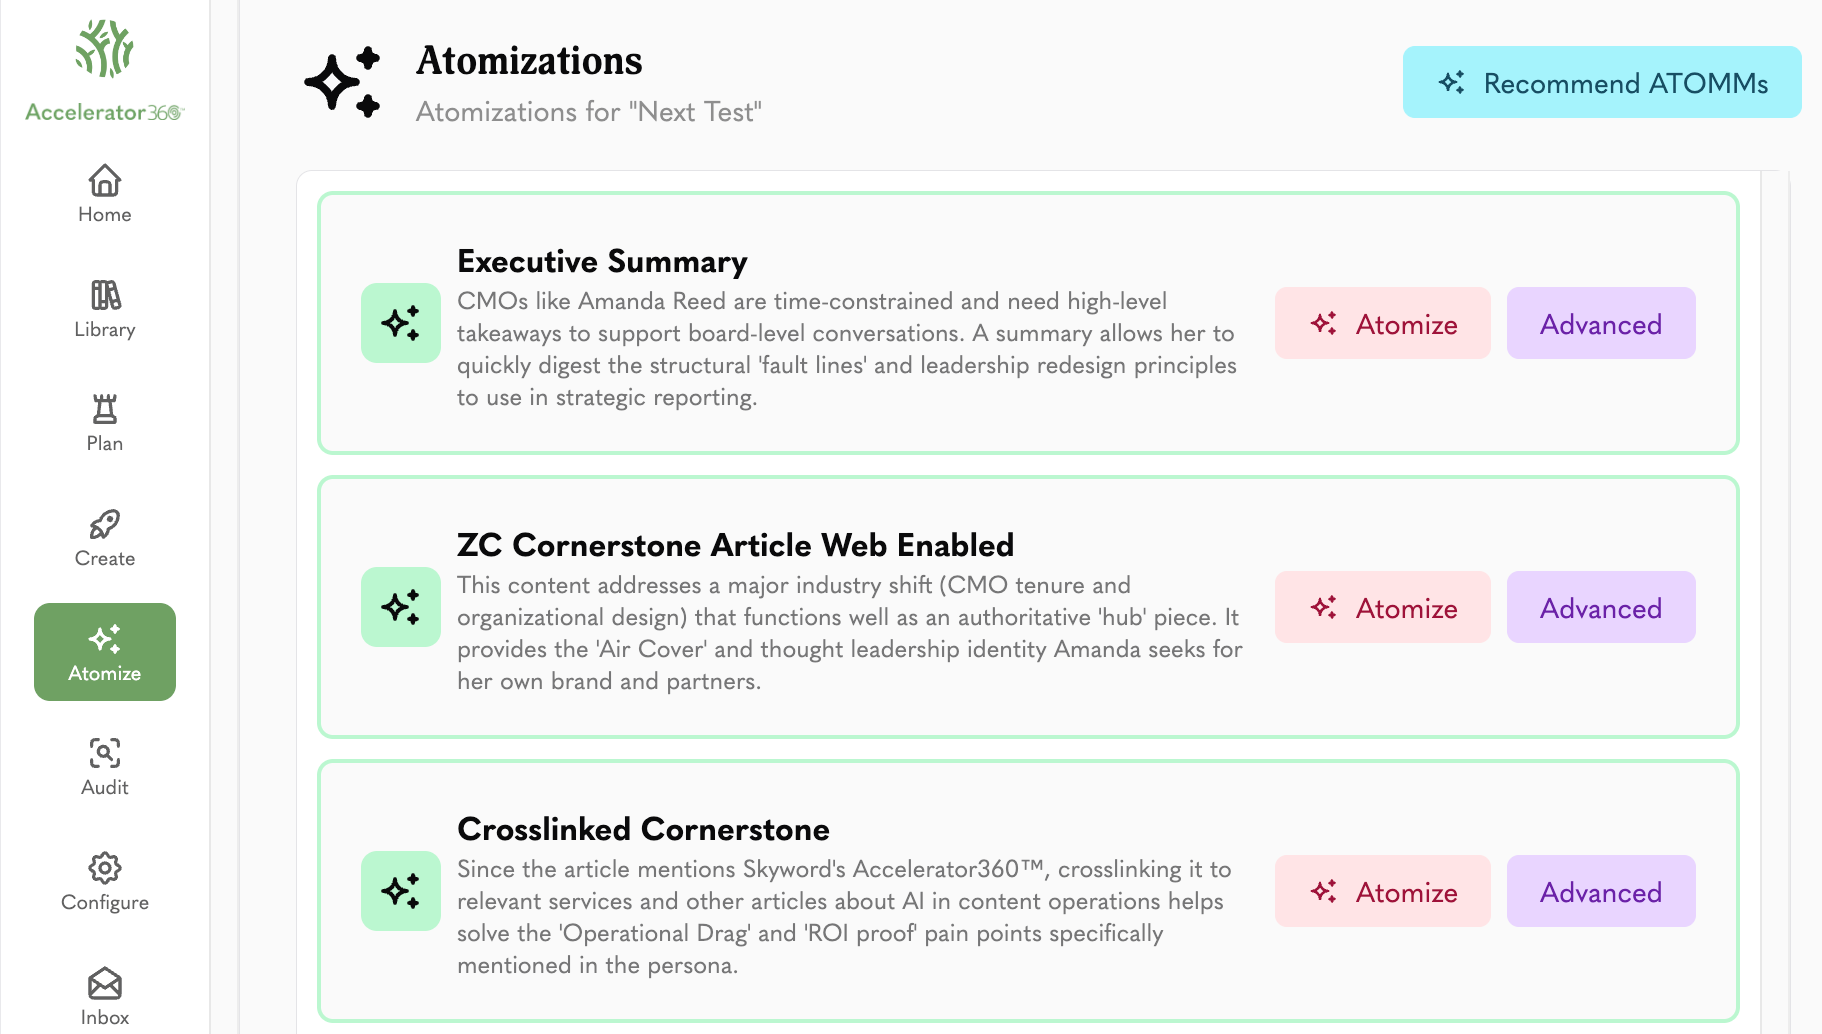The image size is (1822, 1034).
Task: Click the Recommend ATOMMs button
Action: pos(1602,82)
